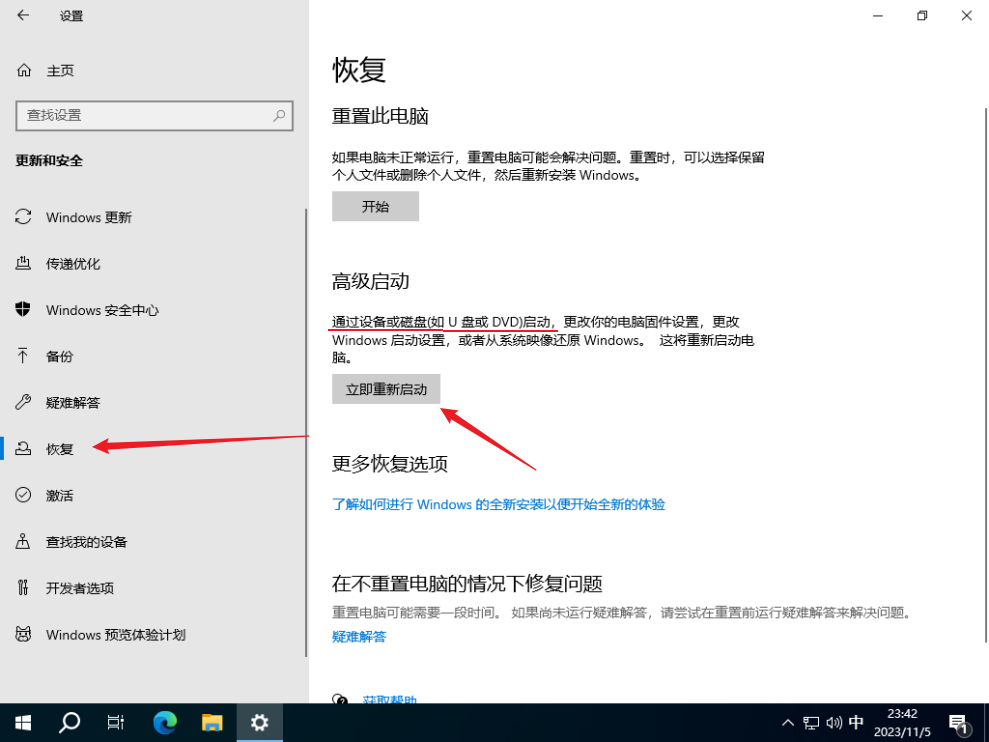Show hidden tray icons chevron

788,722
